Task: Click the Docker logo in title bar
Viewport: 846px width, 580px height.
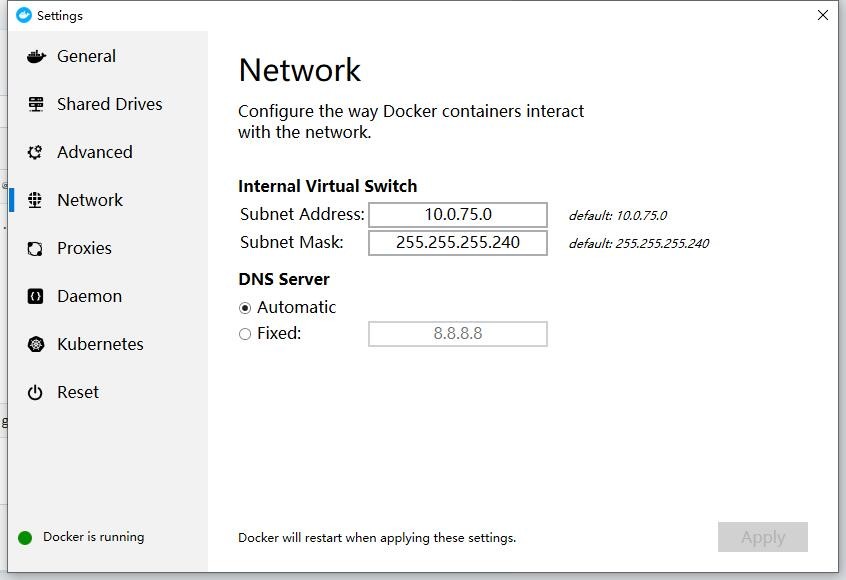Action: [24, 15]
